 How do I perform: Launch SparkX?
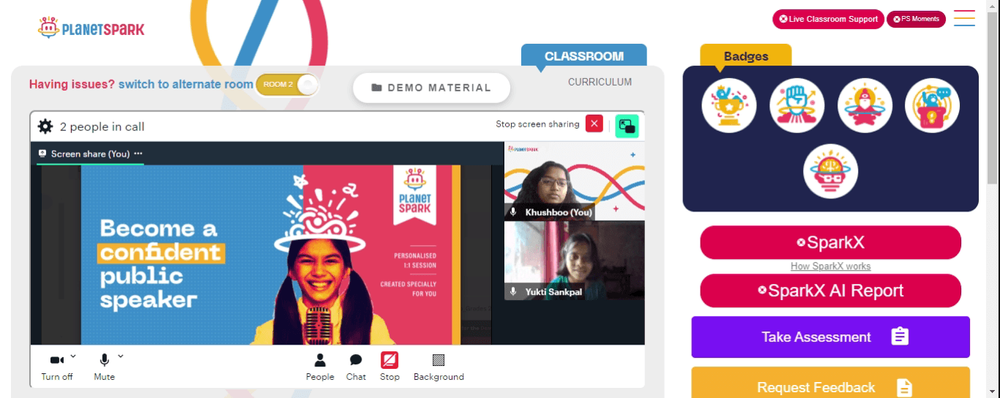(x=830, y=242)
